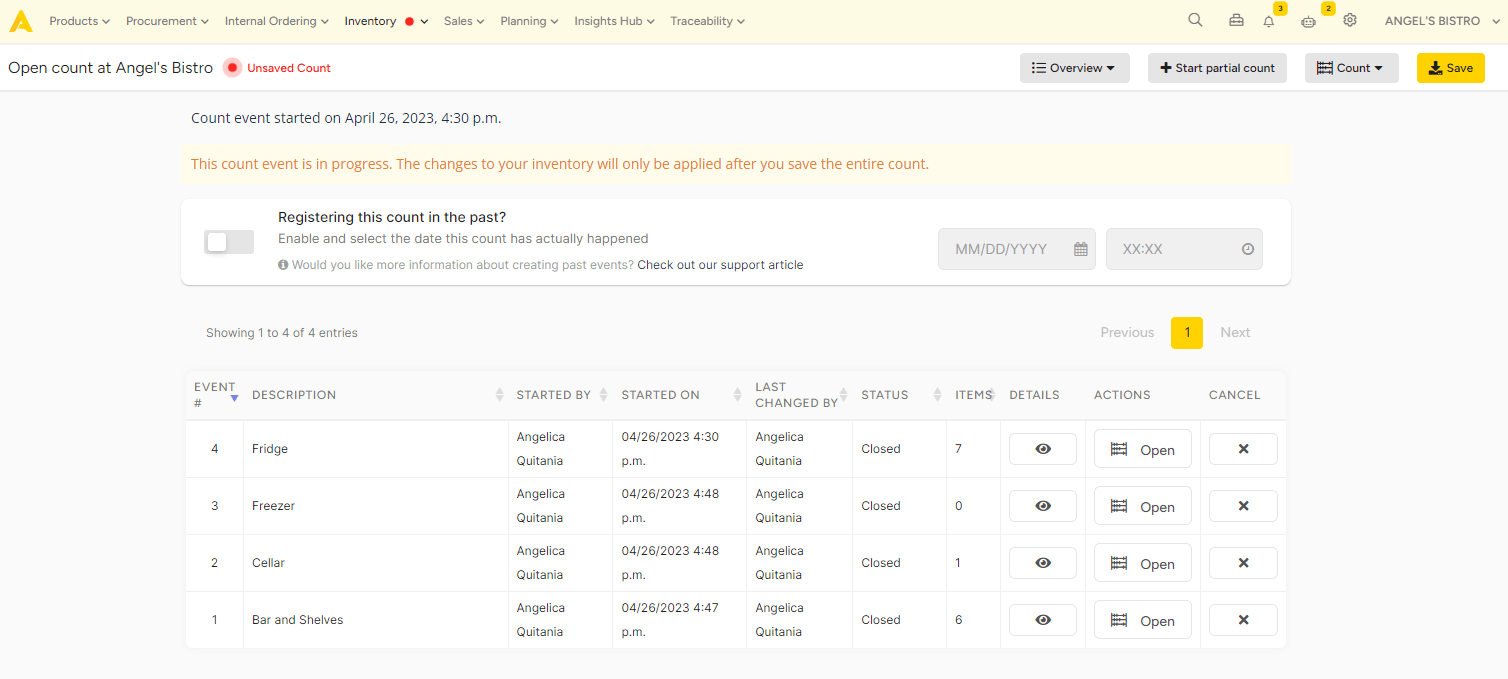This screenshot has height=679, width=1508.
Task: Expand the Insights Hub menu
Action: tap(614, 21)
